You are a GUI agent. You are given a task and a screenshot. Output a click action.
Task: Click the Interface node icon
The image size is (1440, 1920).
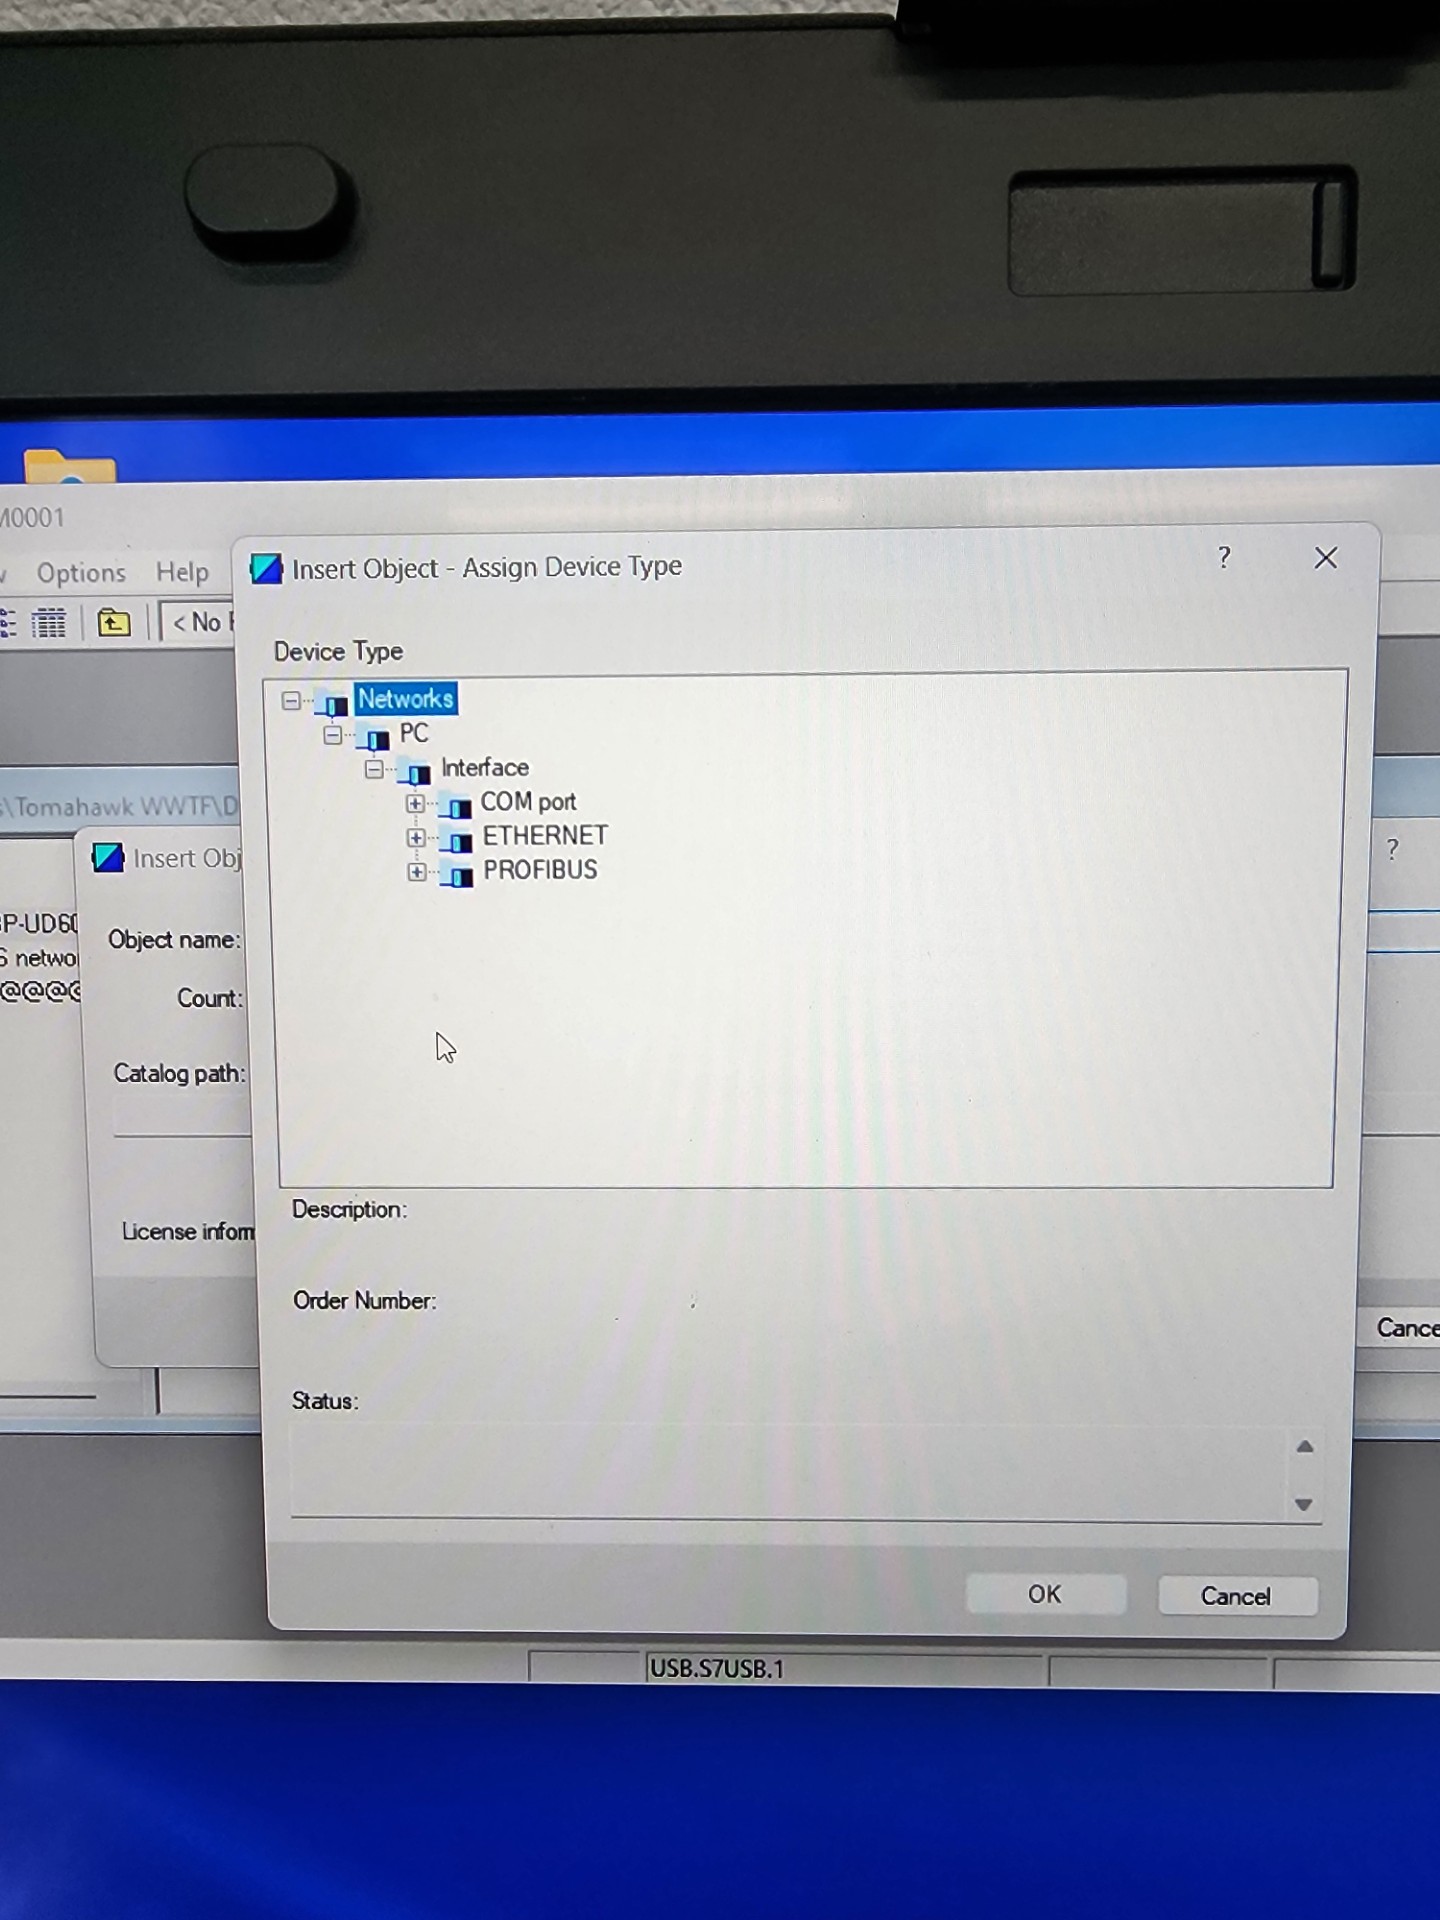[416, 773]
